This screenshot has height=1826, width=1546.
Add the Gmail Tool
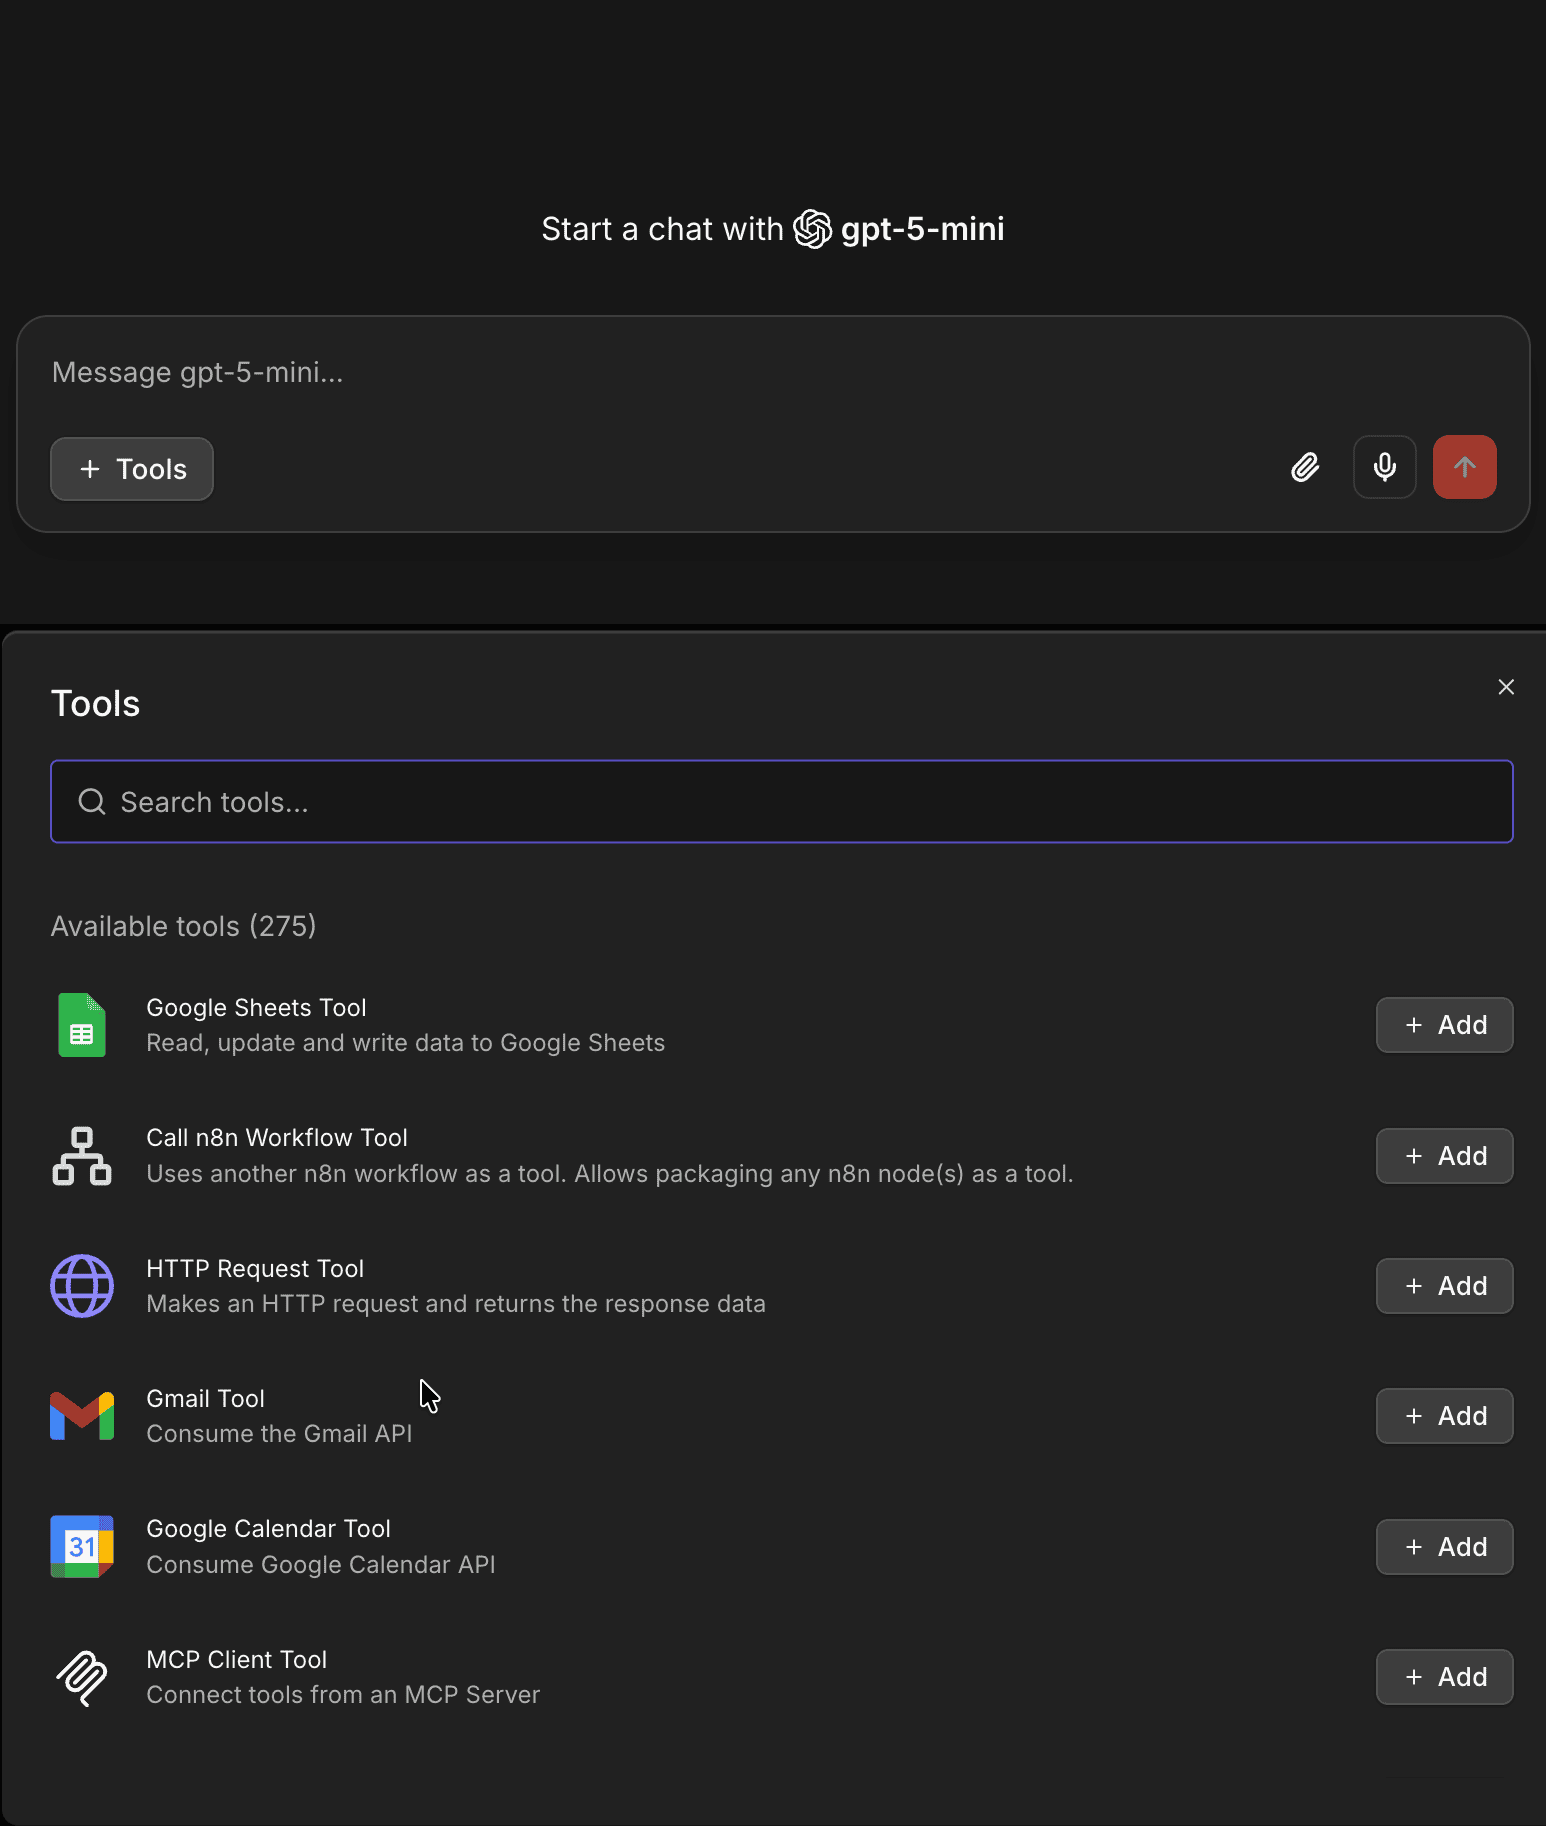1444,1416
